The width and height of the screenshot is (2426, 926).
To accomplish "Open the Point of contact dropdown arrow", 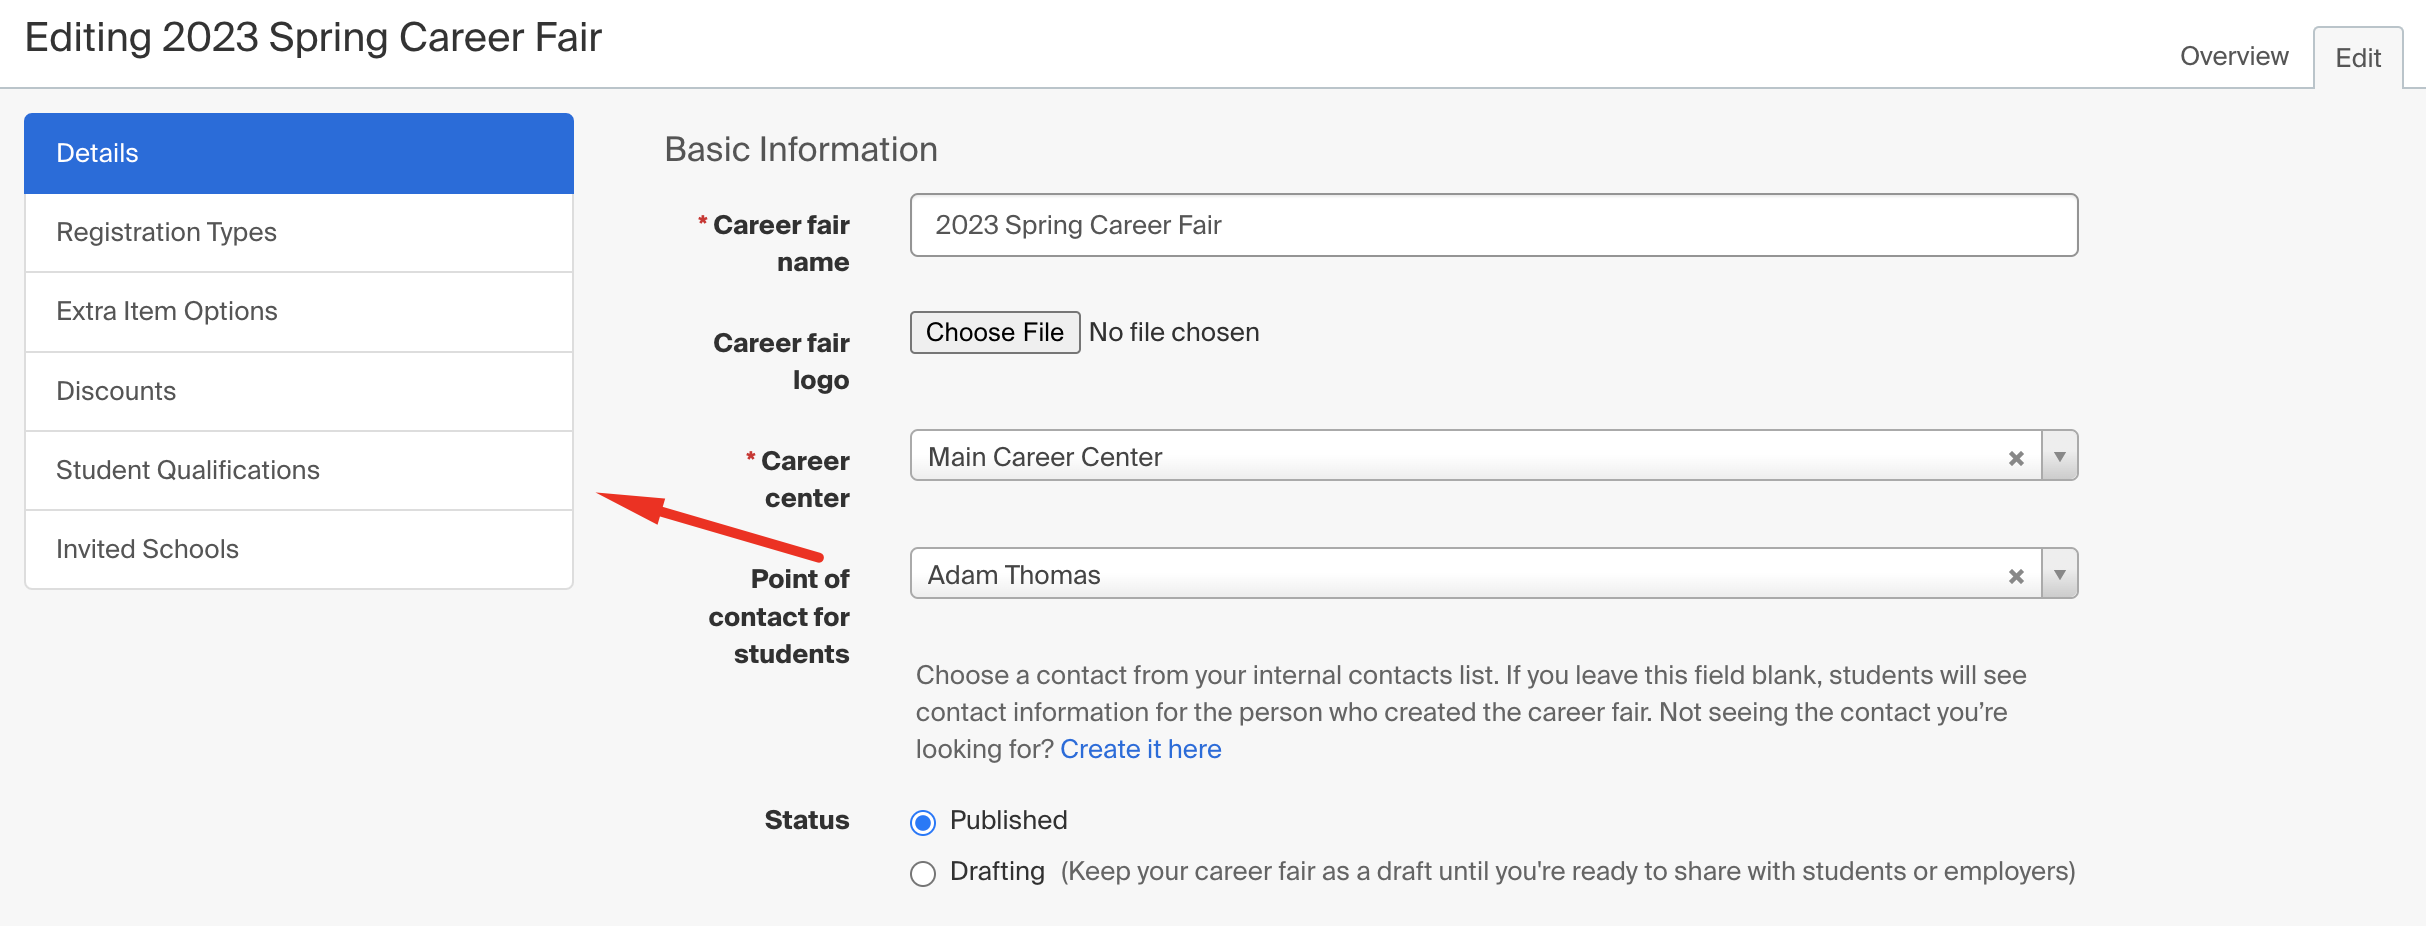I will click(x=2060, y=574).
